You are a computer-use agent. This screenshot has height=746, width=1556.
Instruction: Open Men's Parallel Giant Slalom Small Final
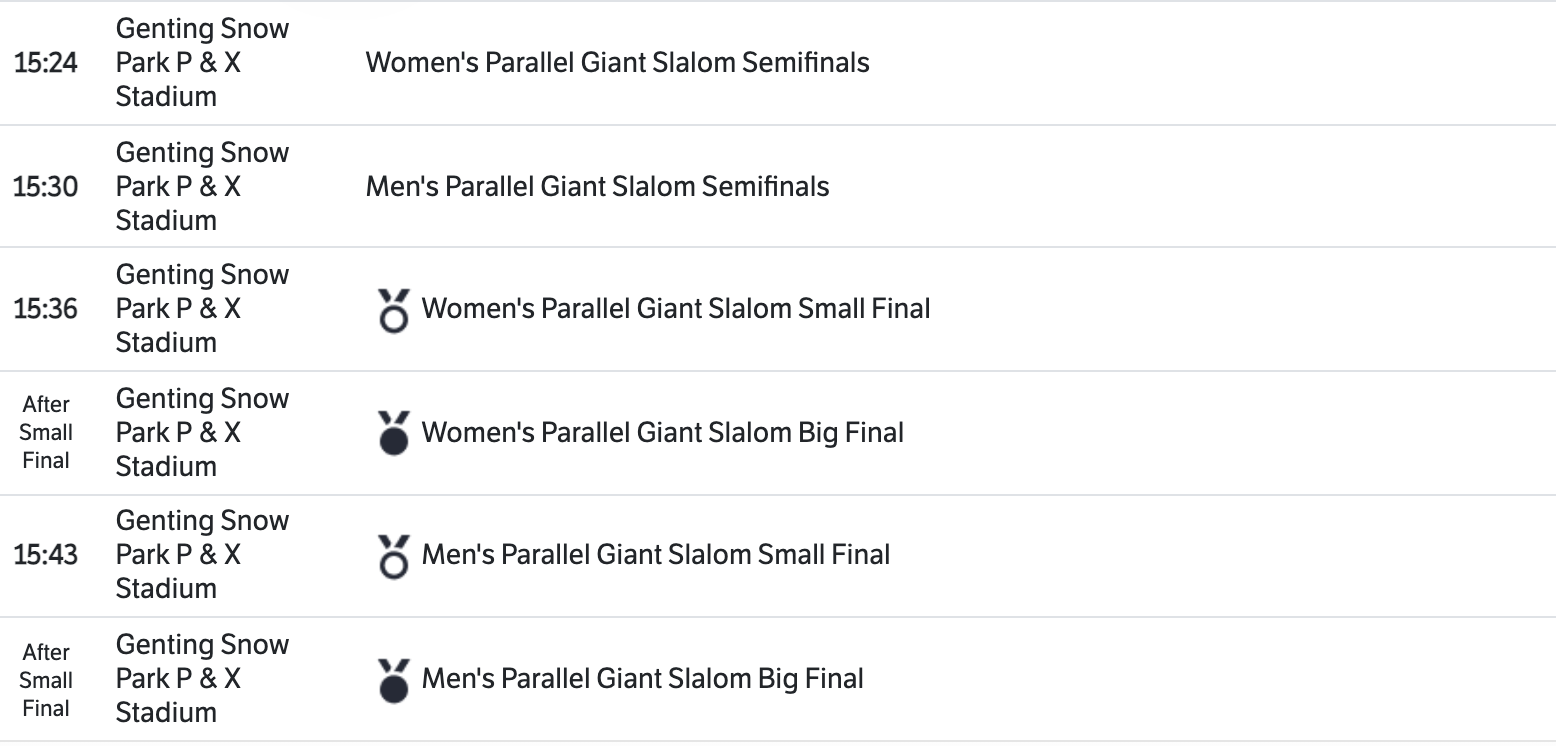(x=655, y=555)
